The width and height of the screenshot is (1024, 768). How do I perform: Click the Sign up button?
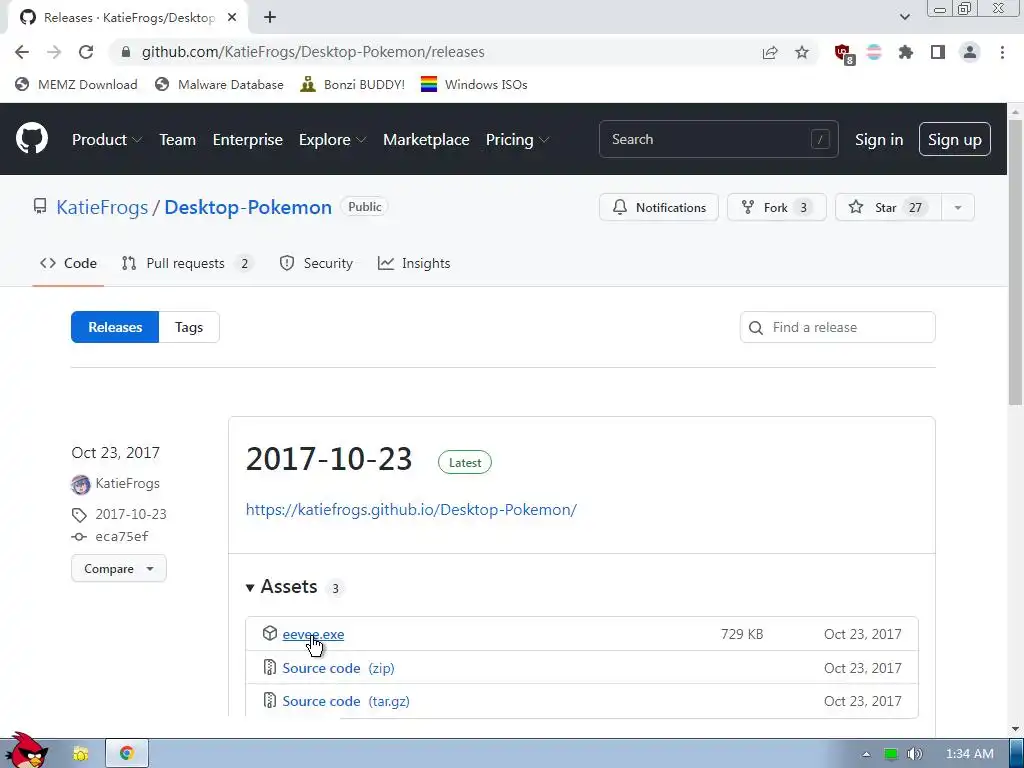point(955,139)
